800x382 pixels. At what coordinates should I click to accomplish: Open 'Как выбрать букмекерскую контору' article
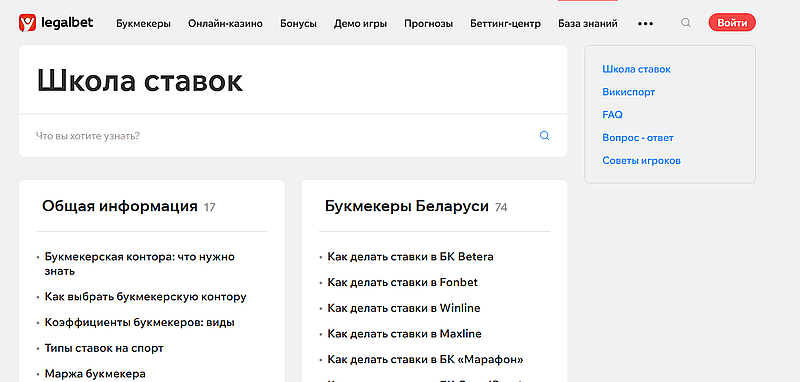[145, 297]
